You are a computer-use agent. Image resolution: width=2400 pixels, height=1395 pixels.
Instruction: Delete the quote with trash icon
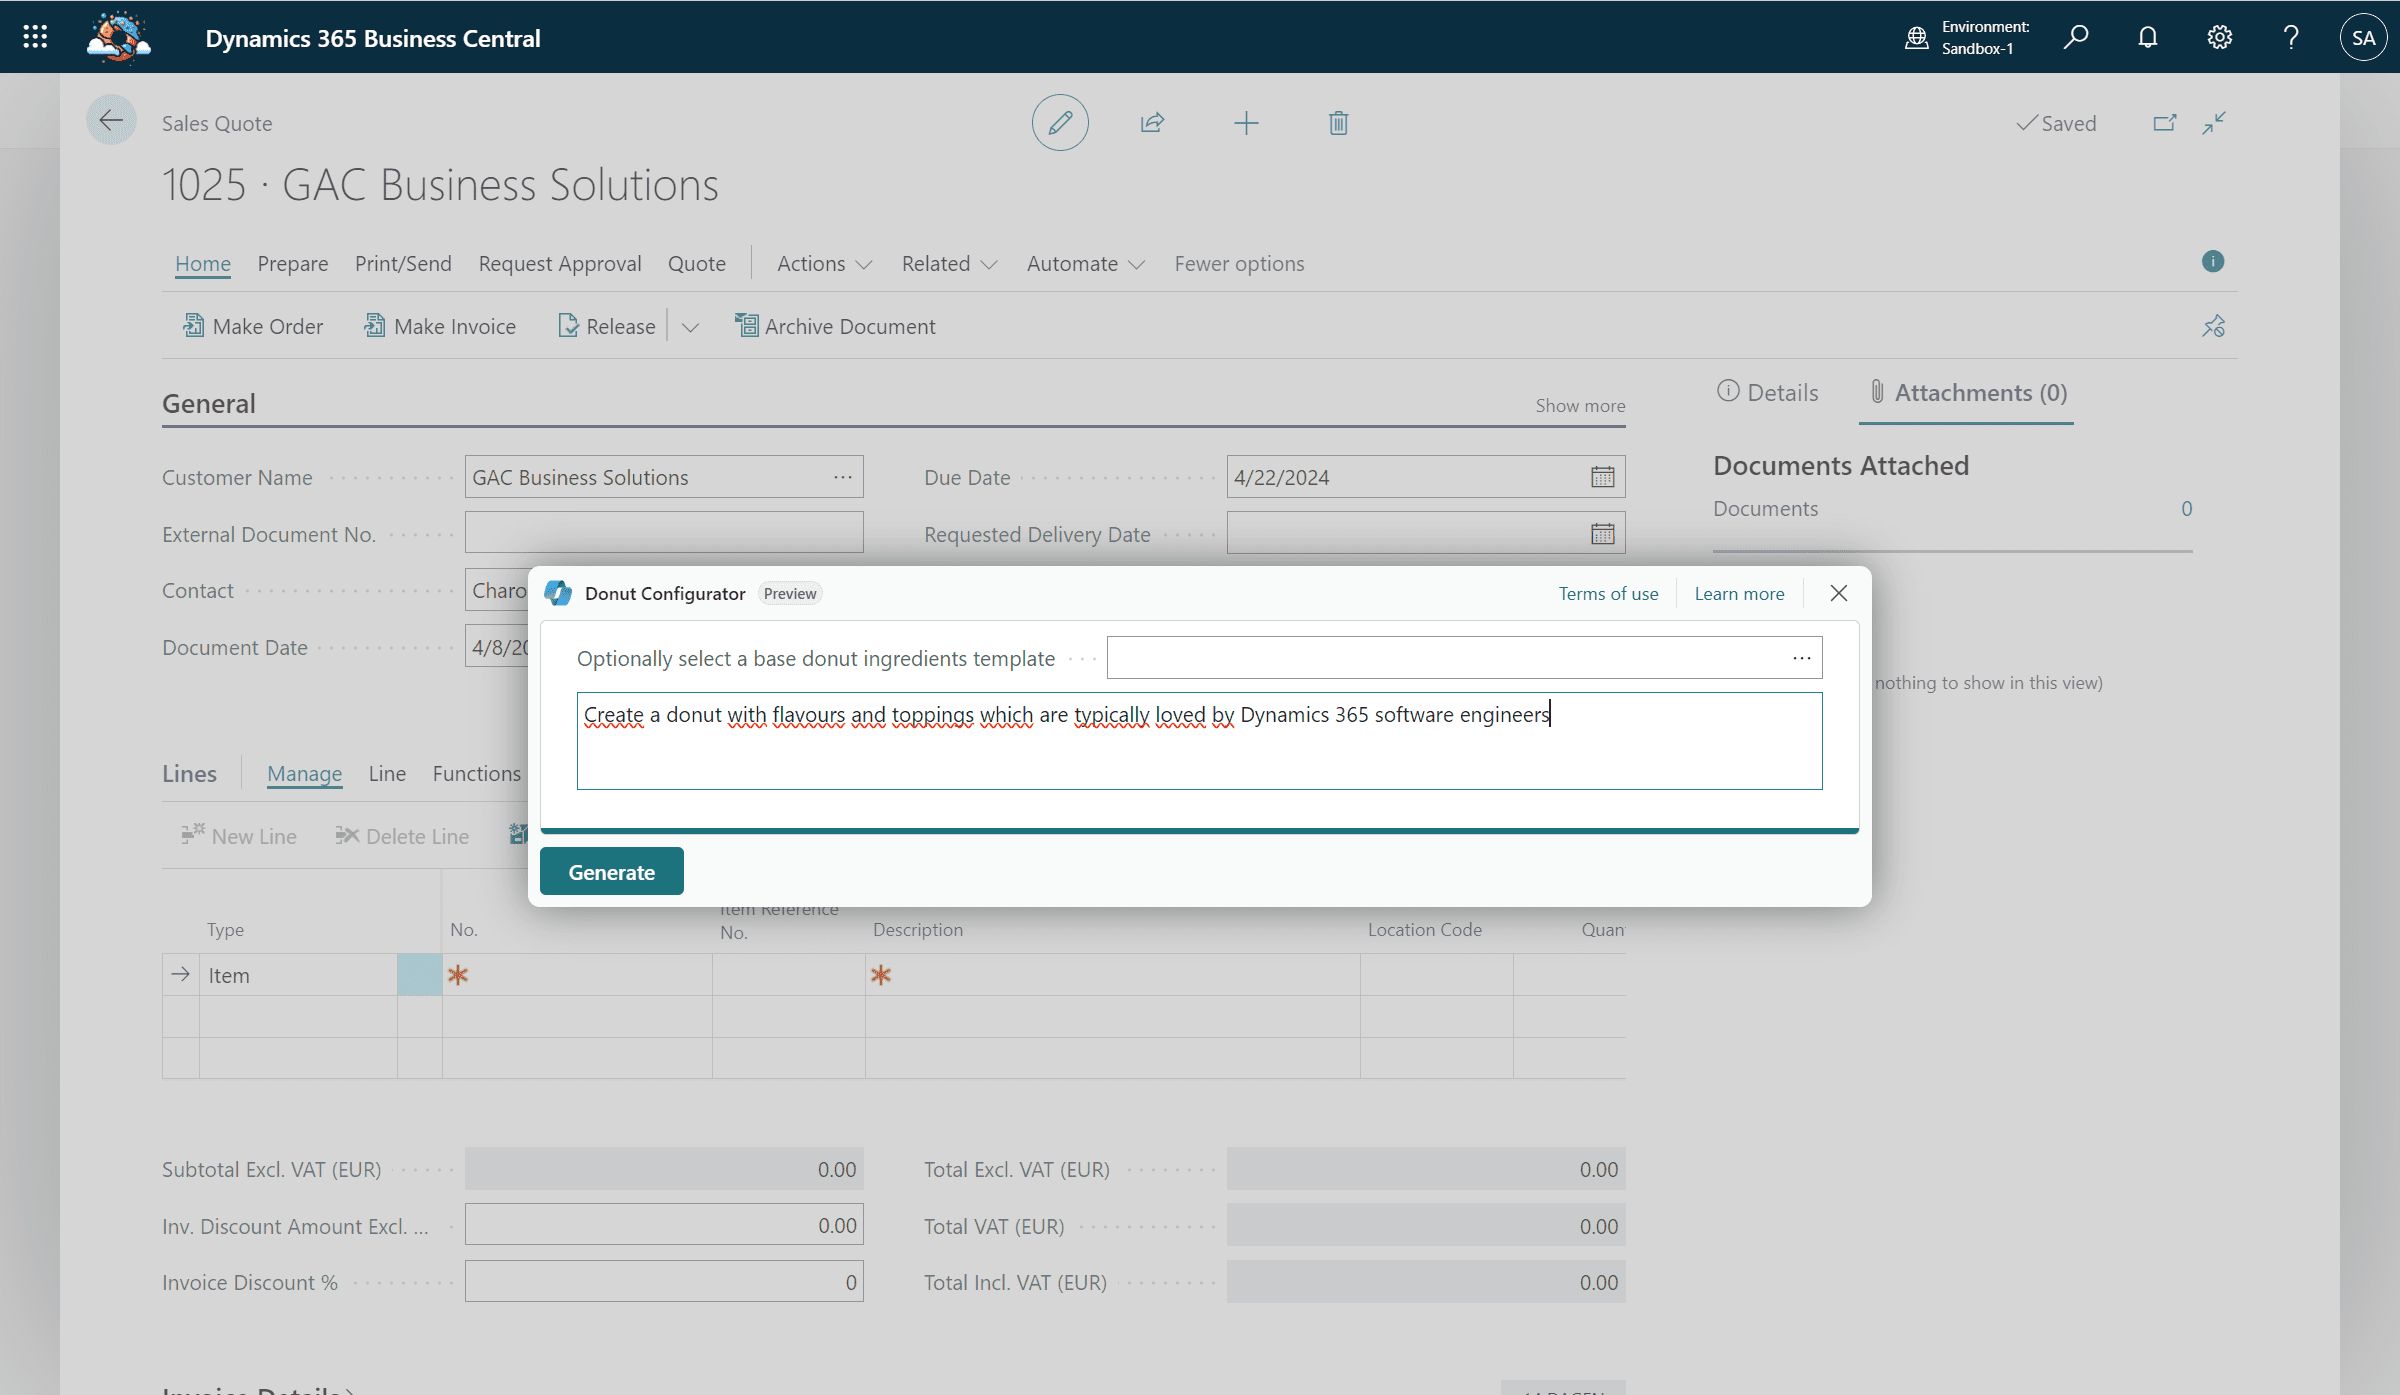tap(1338, 123)
